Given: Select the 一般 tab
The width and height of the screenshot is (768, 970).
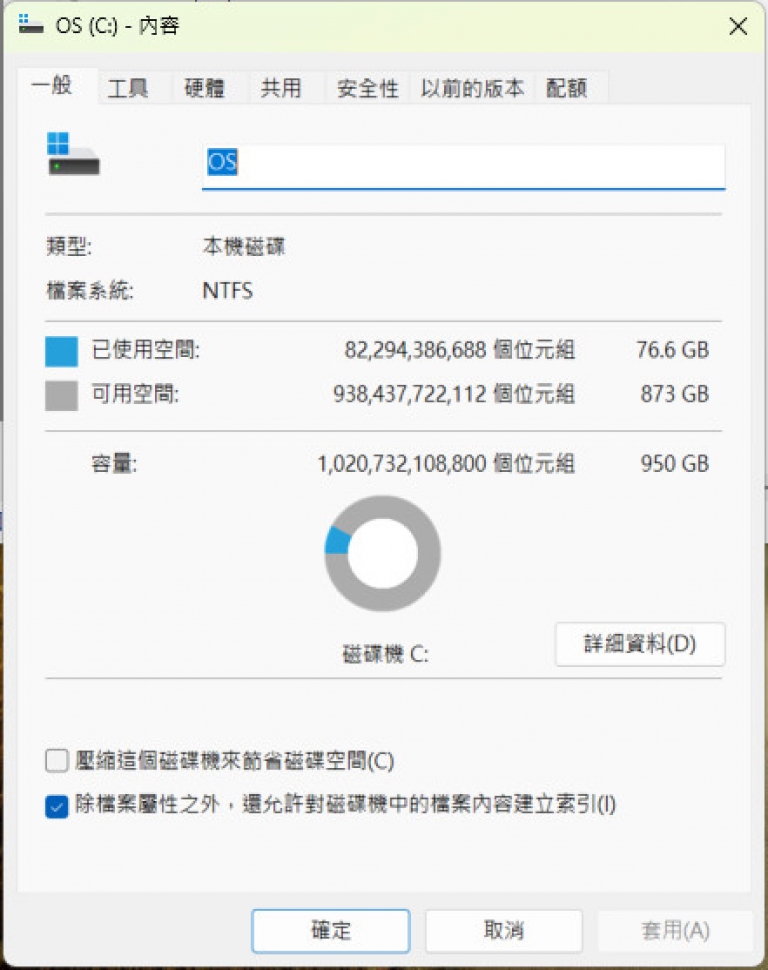Looking at the screenshot, I should 52,85.
